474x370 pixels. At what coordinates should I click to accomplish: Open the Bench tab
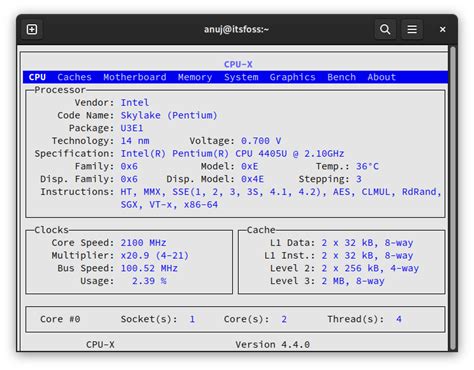[341, 77]
